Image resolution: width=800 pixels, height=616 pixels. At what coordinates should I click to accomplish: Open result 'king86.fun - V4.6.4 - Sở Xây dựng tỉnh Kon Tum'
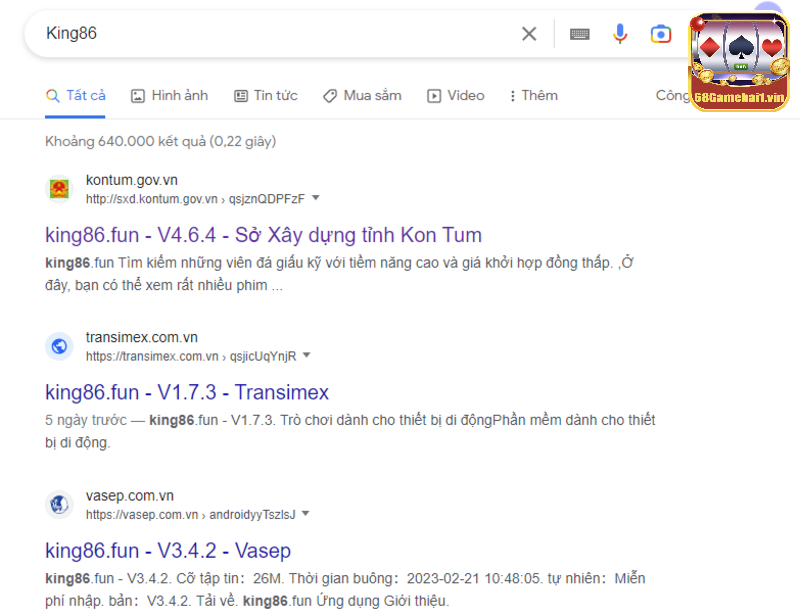(x=263, y=235)
